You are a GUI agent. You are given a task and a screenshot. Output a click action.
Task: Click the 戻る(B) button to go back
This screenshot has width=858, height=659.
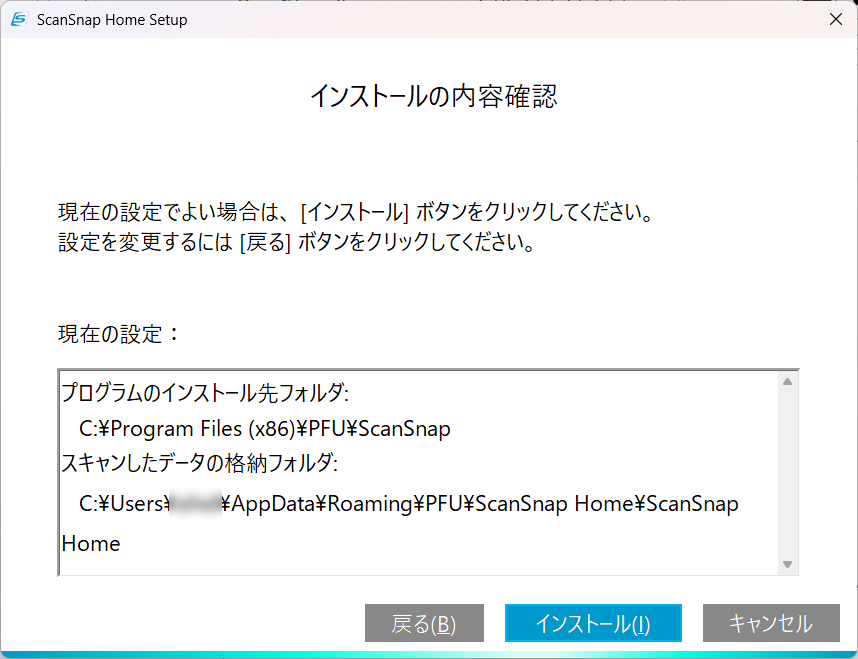pyautogui.click(x=424, y=622)
